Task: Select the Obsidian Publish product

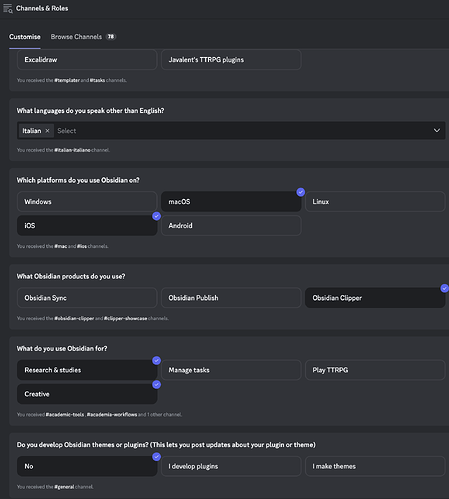Action: coord(231,298)
